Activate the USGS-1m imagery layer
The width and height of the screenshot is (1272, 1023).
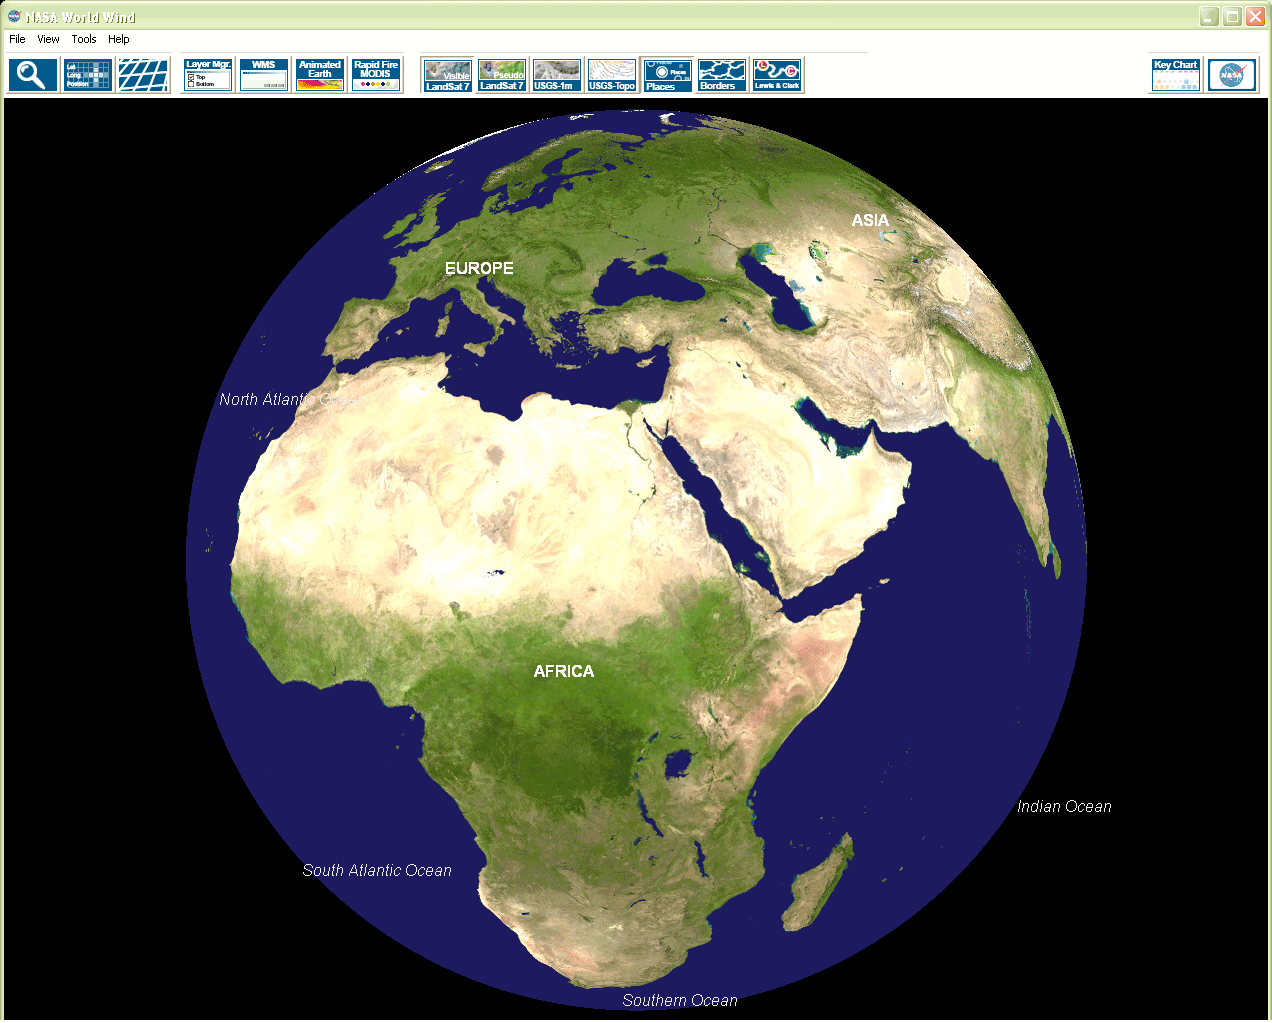pos(556,75)
